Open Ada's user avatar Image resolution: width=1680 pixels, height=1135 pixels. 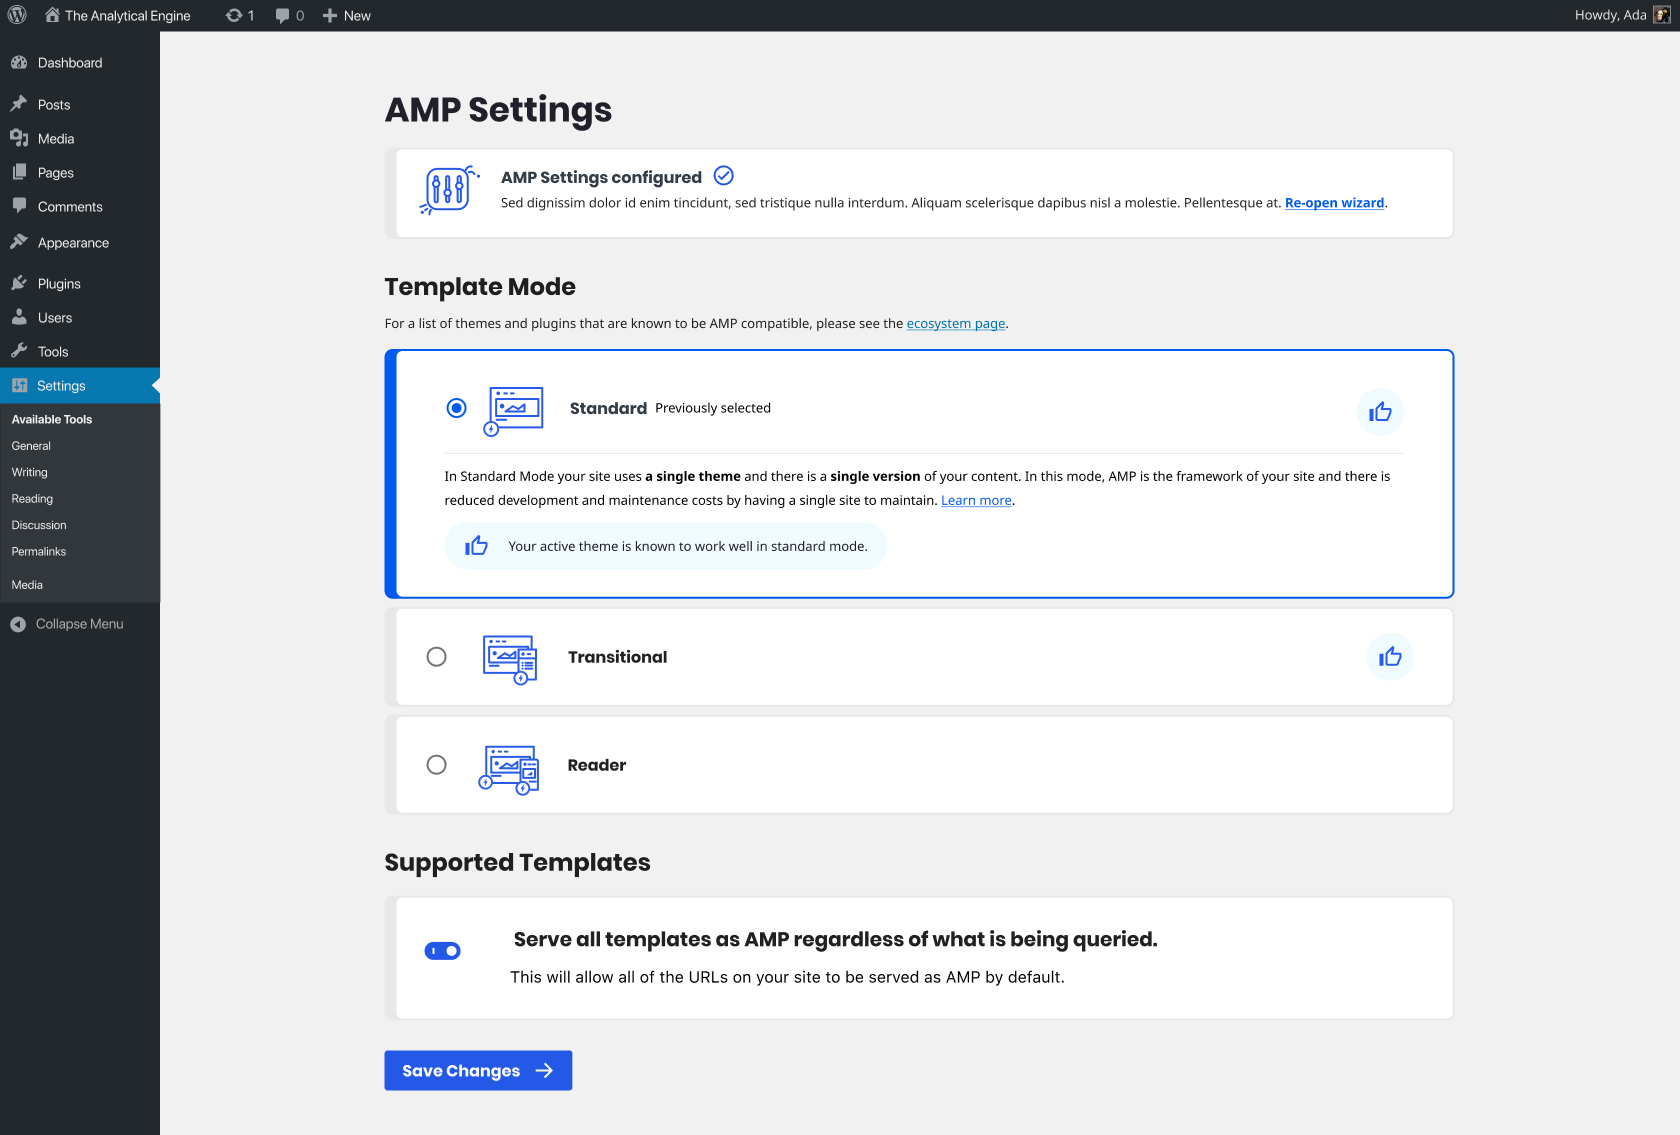(x=1662, y=15)
